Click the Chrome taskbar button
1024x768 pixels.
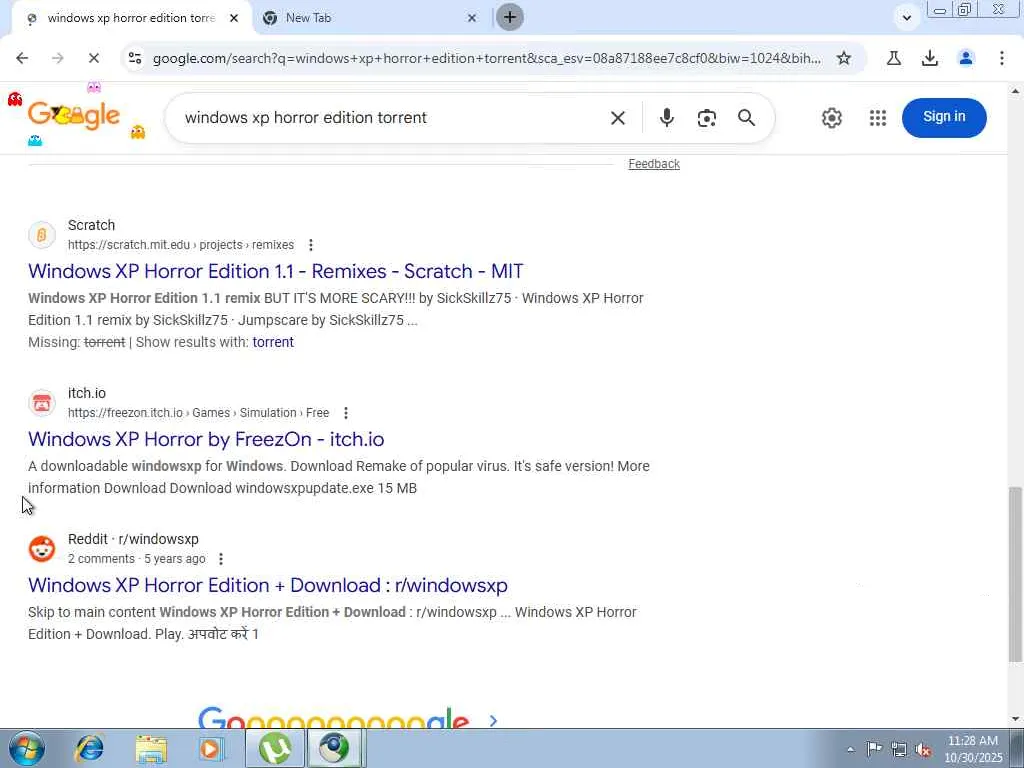[334, 748]
